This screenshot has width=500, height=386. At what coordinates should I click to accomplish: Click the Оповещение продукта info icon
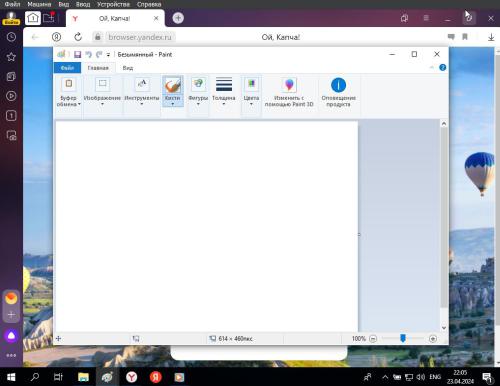(x=338, y=85)
